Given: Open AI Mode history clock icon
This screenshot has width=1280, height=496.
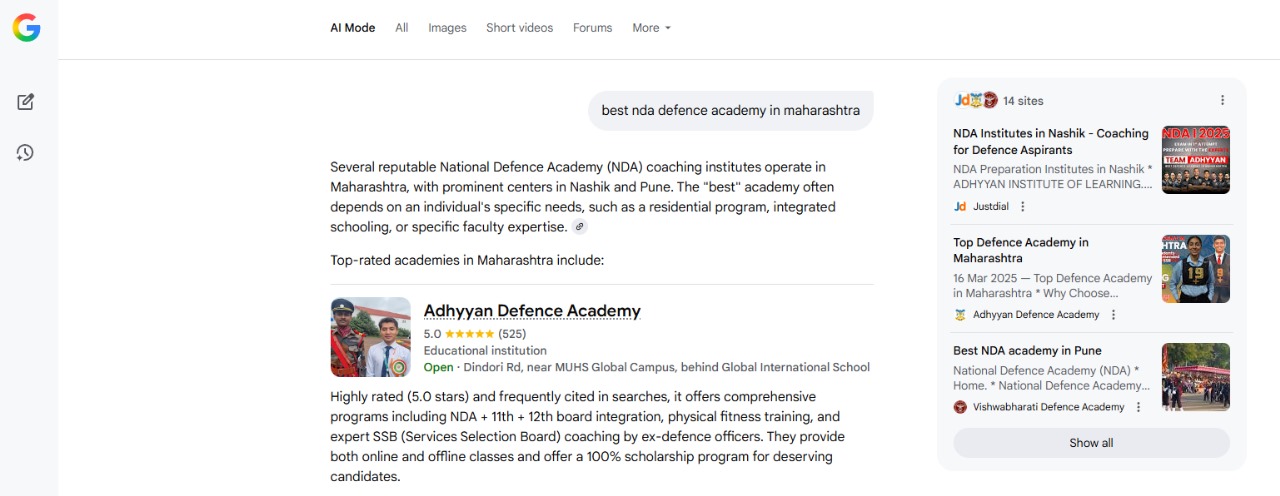Looking at the screenshot, I should (x=26, y=153).
